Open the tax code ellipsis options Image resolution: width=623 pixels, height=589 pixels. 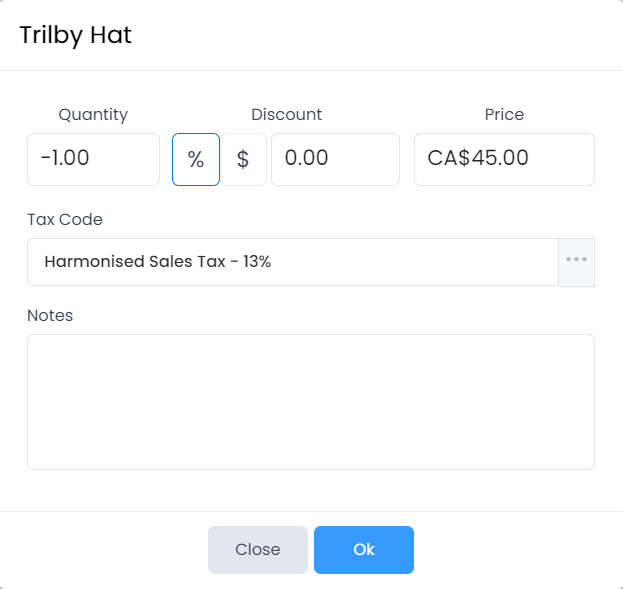576,261
